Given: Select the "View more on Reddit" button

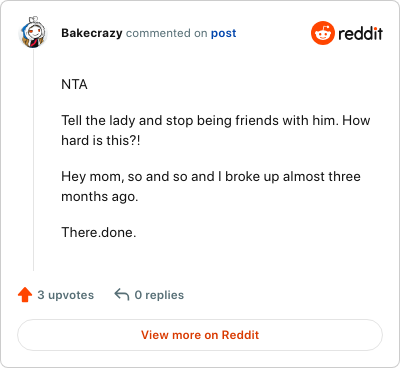Looking at the screenshot, I should click(x=200, y=335).
